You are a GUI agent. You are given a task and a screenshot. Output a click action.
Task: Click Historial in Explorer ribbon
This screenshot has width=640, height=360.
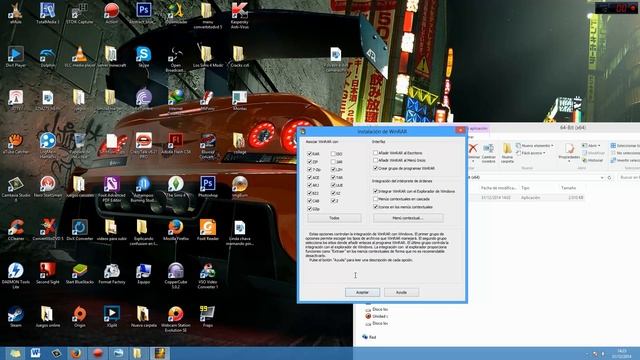(x=592, y=160)
